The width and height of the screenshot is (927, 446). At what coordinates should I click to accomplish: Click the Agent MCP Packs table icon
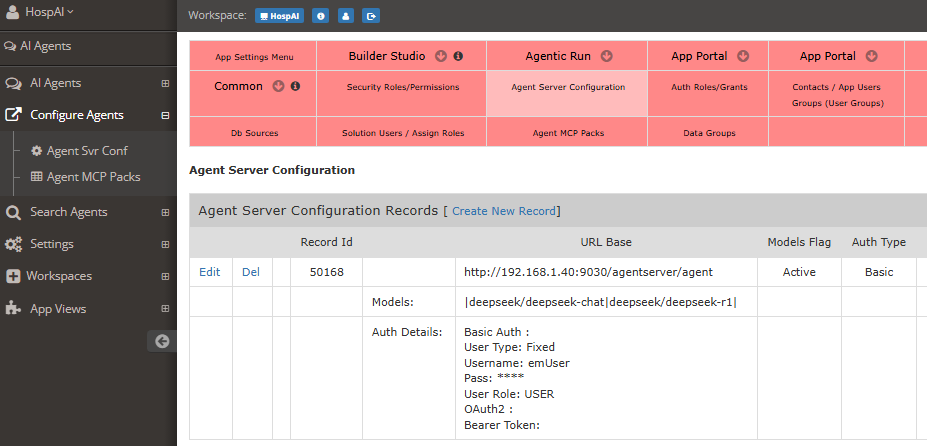37,177
